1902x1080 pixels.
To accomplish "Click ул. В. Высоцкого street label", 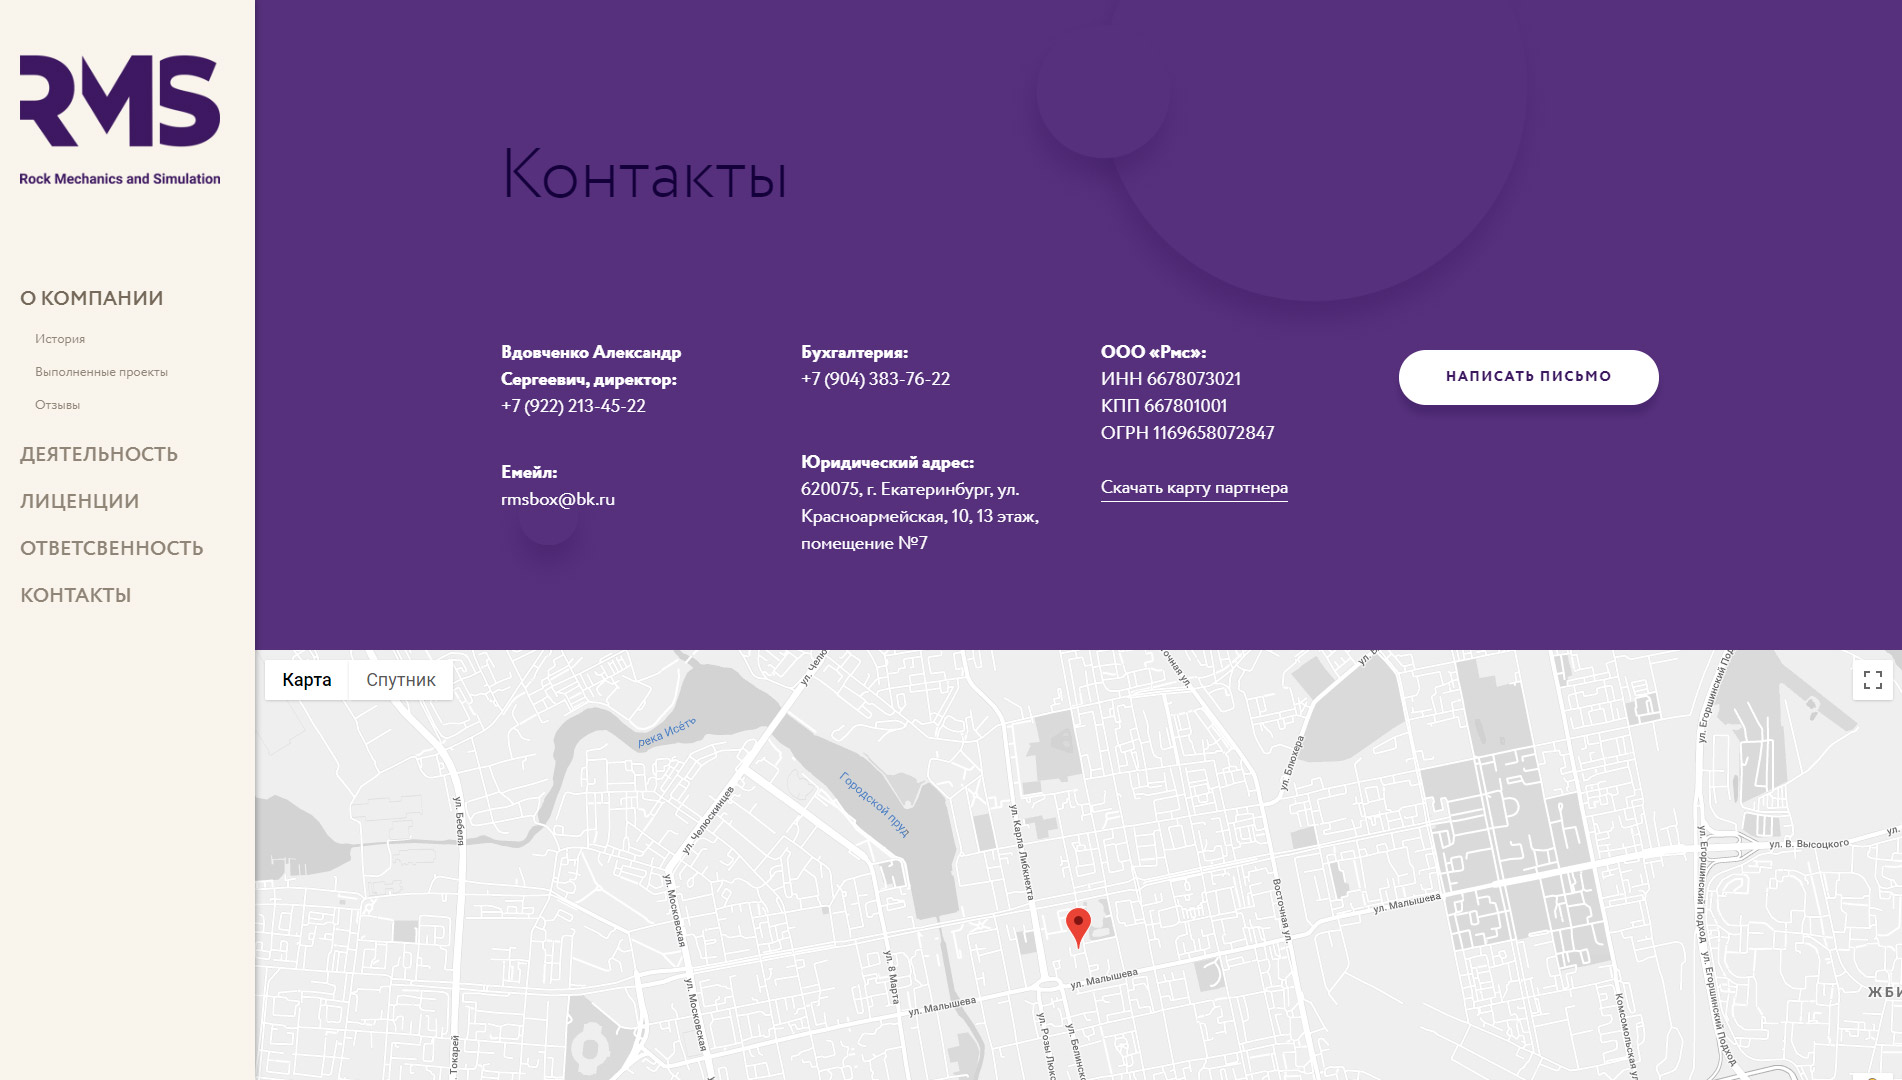I will pos(1808,844).
